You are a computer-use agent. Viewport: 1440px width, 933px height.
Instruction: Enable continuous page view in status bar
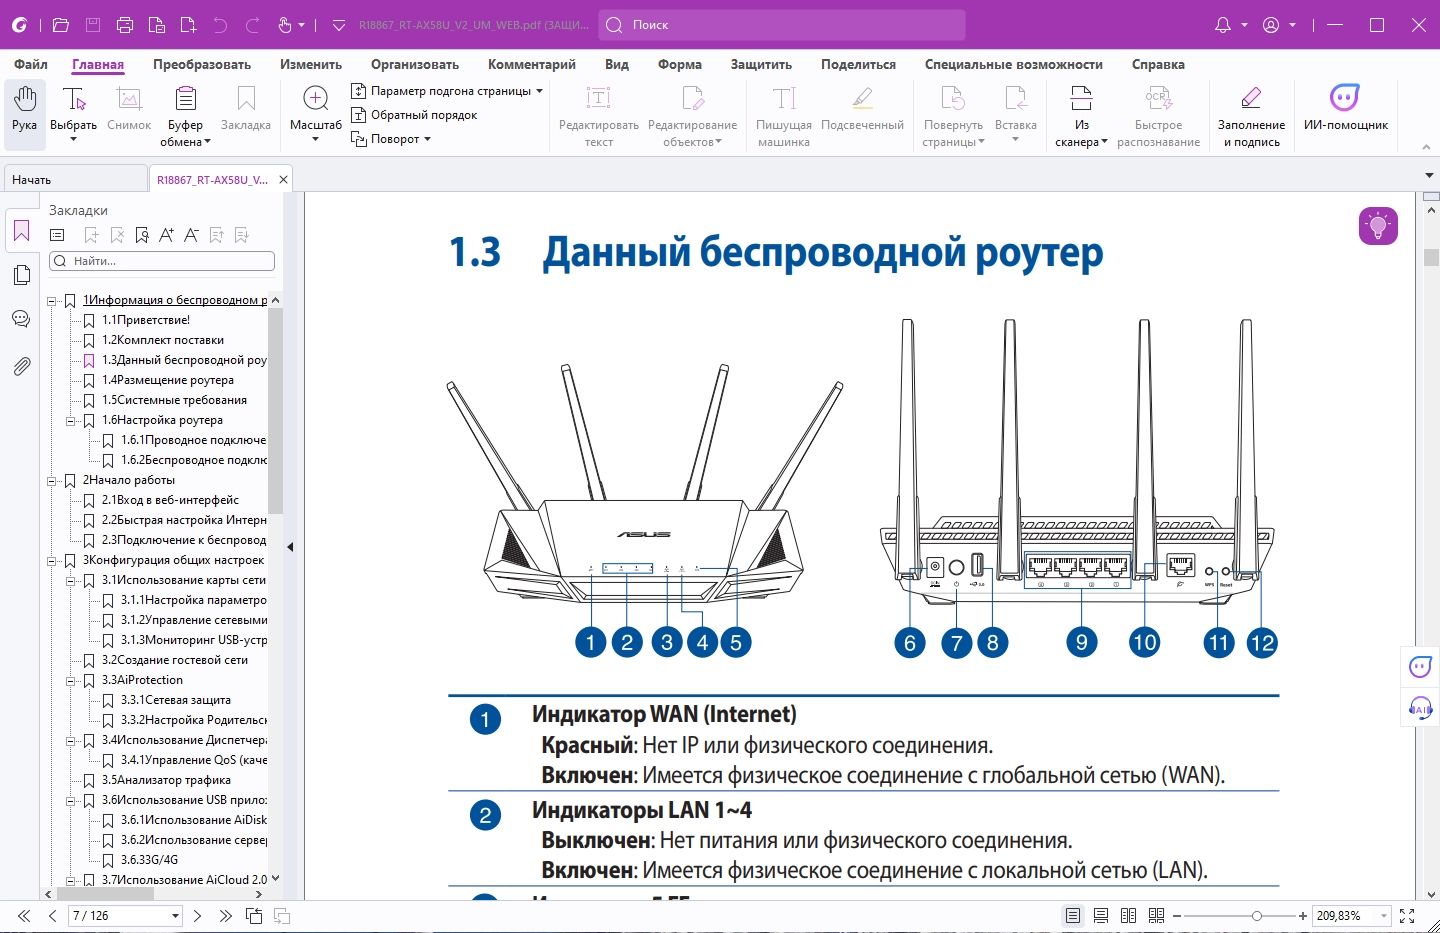point(1100,915)
